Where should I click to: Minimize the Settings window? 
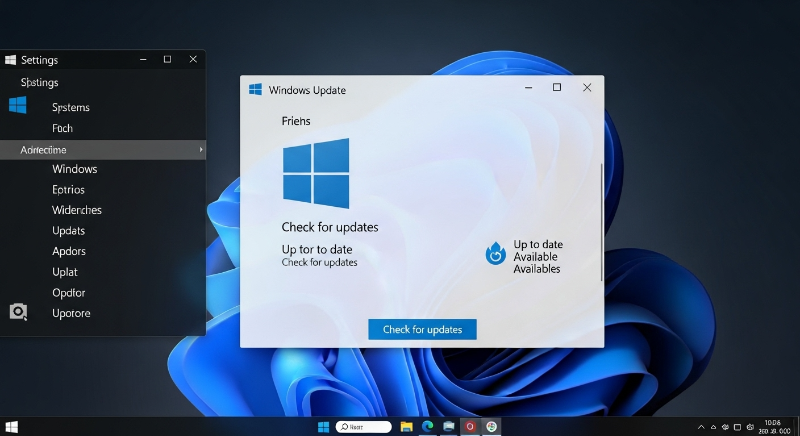[x=143, y=60]
